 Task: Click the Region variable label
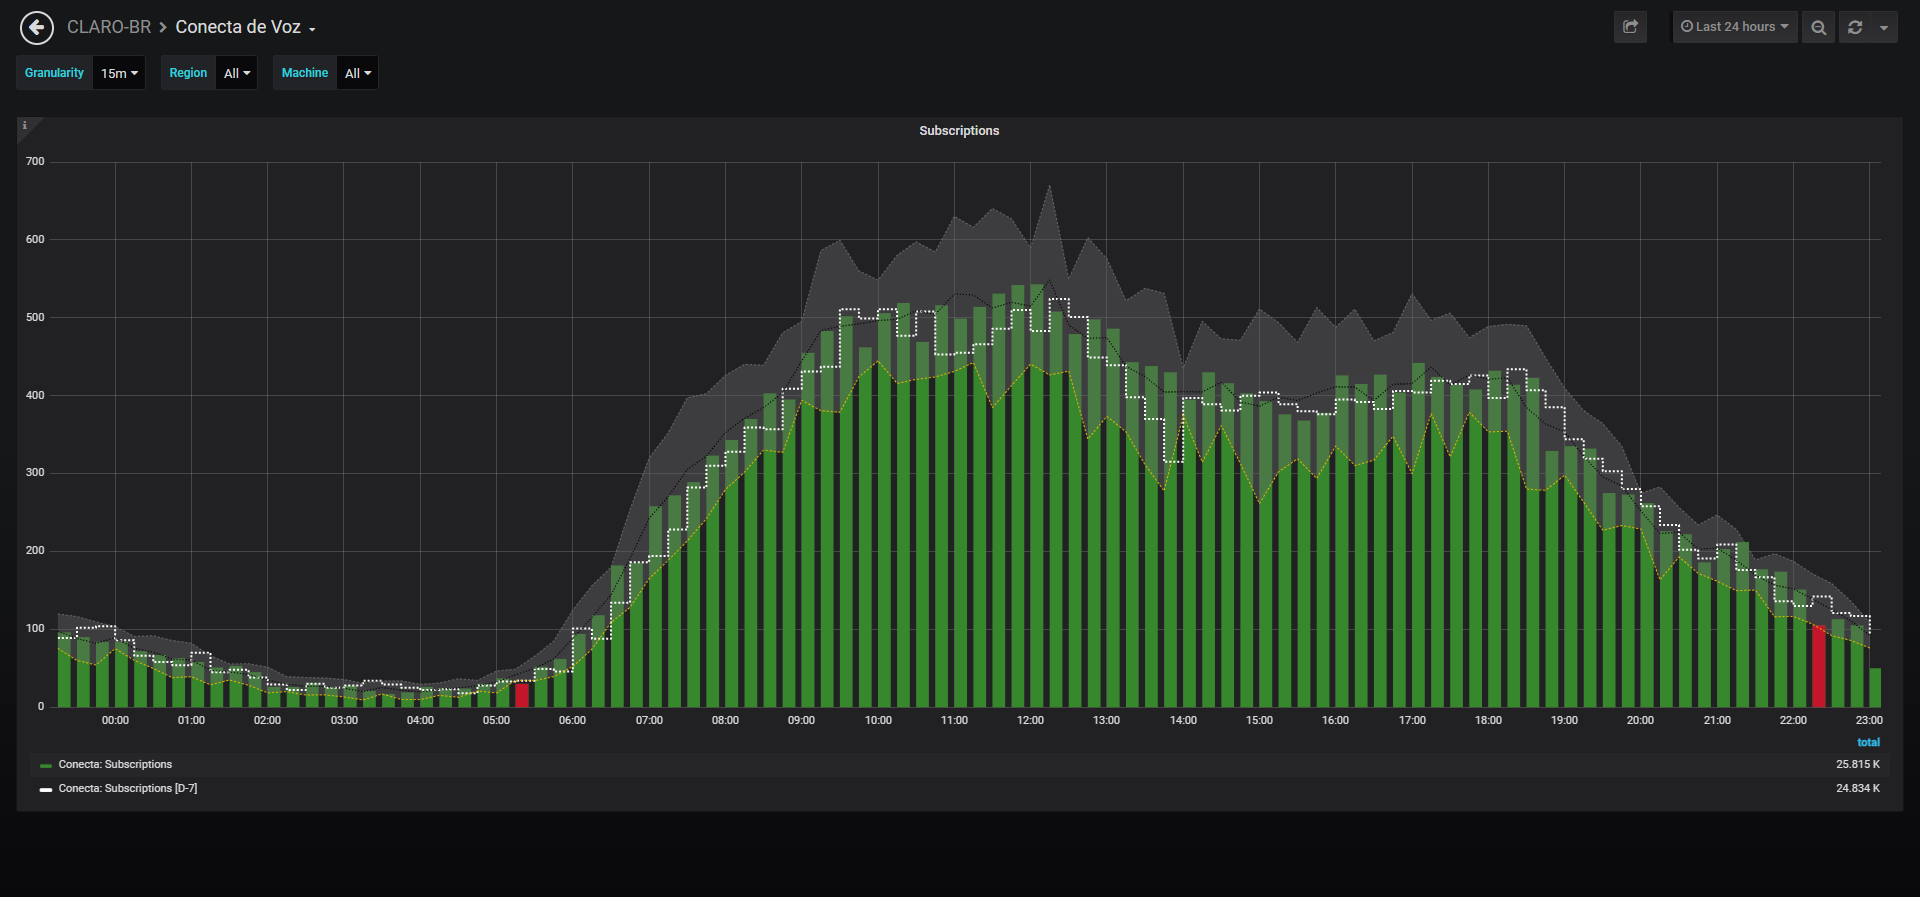[188, 73]
